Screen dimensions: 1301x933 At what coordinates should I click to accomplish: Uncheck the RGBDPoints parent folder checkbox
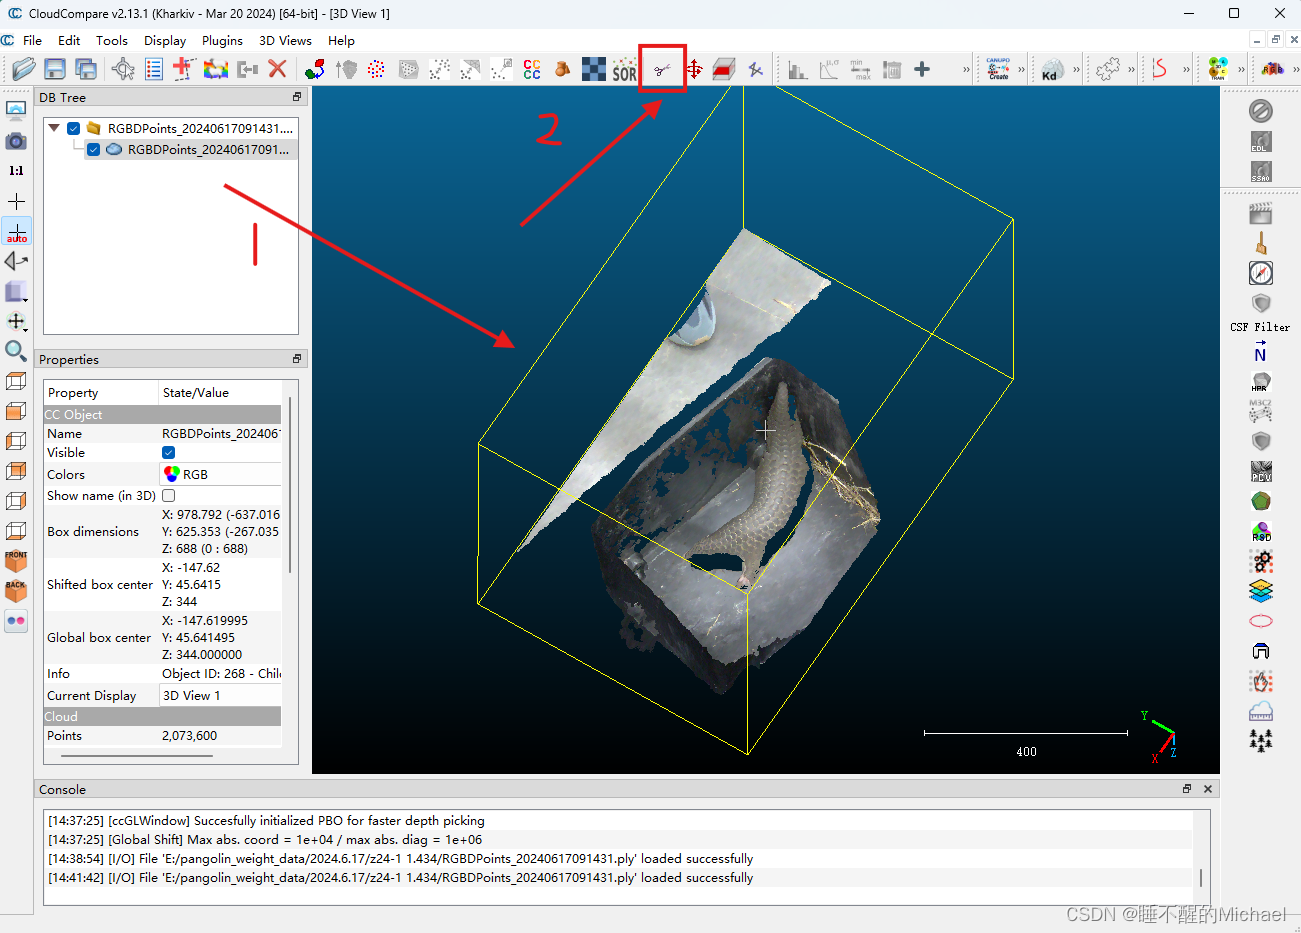[73, 128]
